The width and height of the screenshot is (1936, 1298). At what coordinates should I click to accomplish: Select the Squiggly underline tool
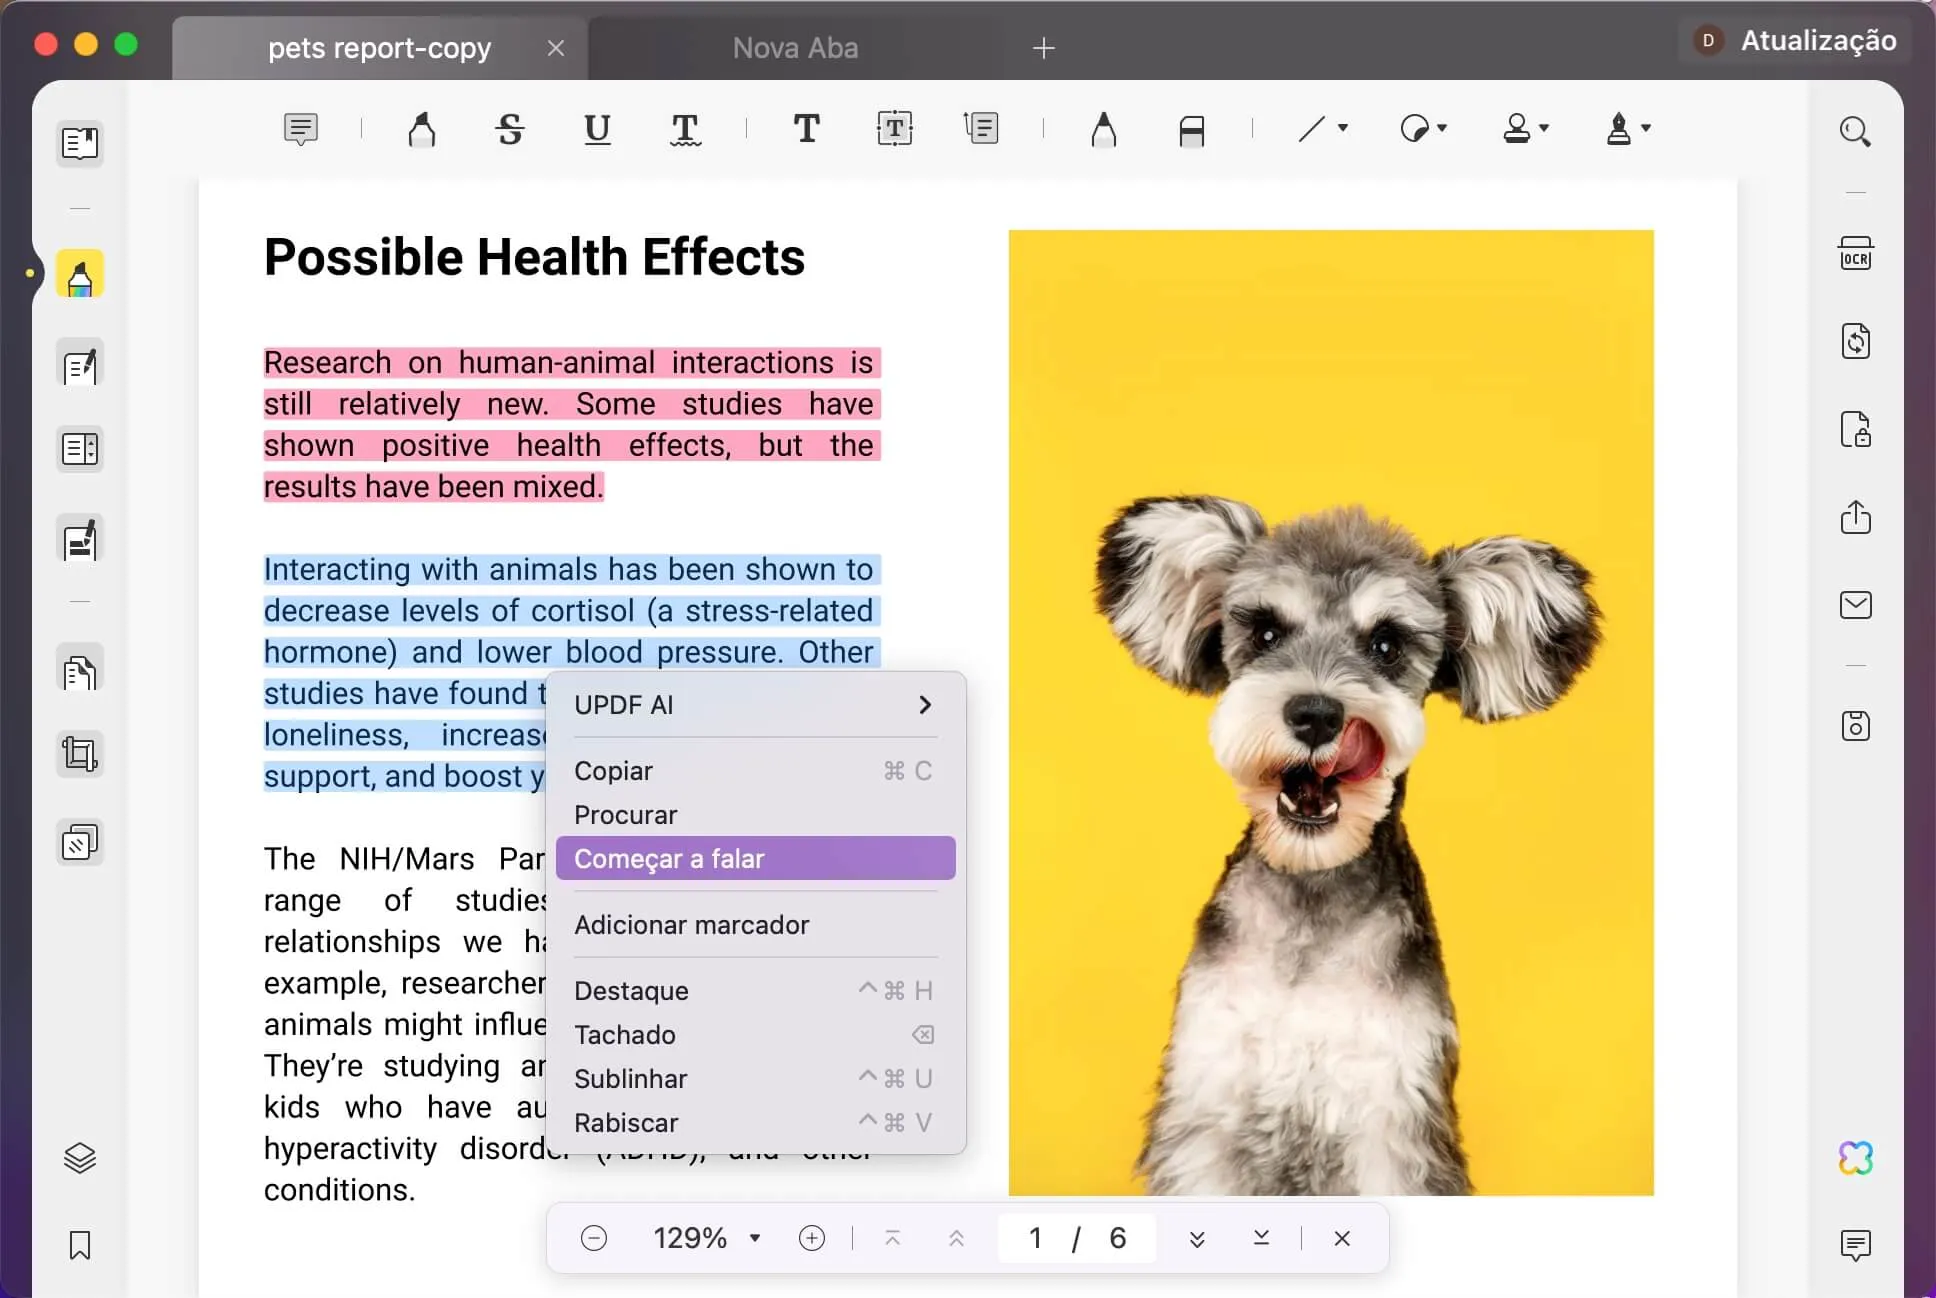click(685, 129)
